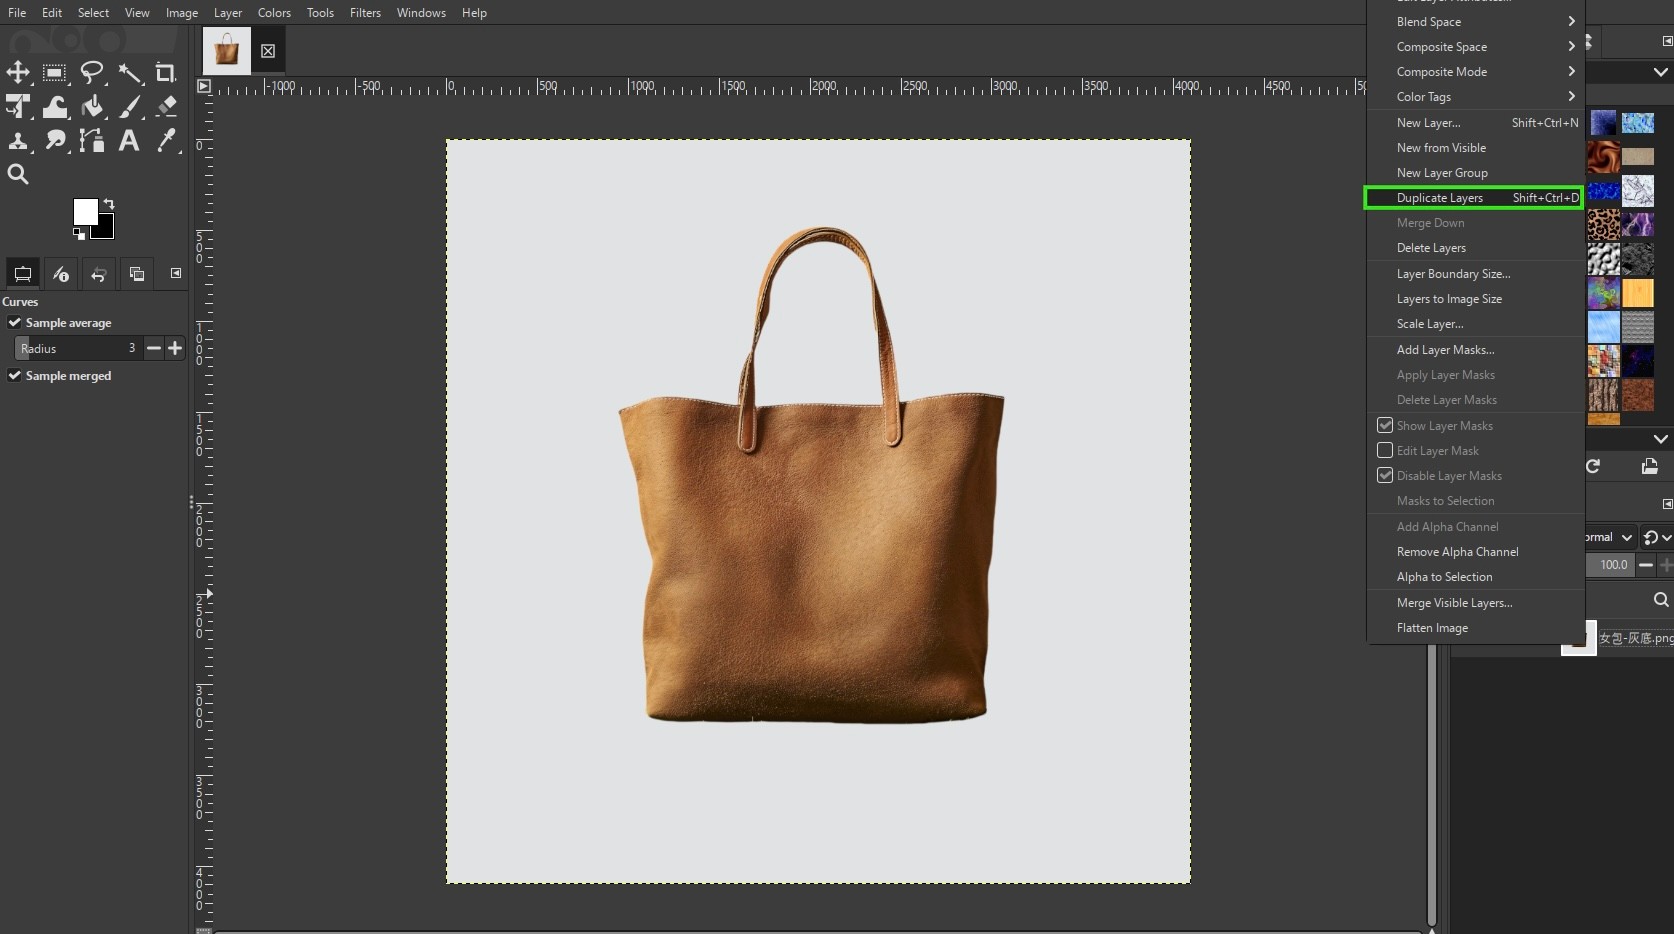Click the white foreground color swatch
Image resolution: width=1674 pixels, height=934 pixels.
85,211
